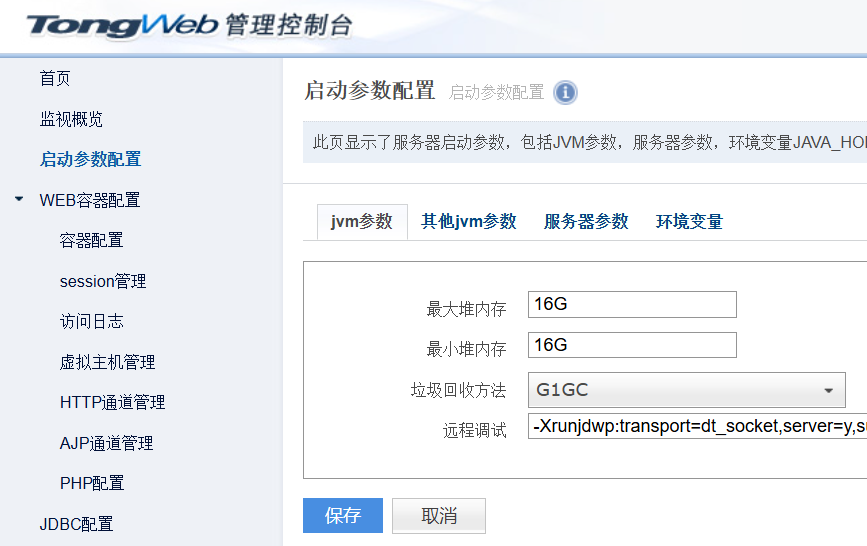The height and width of the screenshot is (546, 867).
Task: Select session管理 in the sidebar
Action: point(103,281)
